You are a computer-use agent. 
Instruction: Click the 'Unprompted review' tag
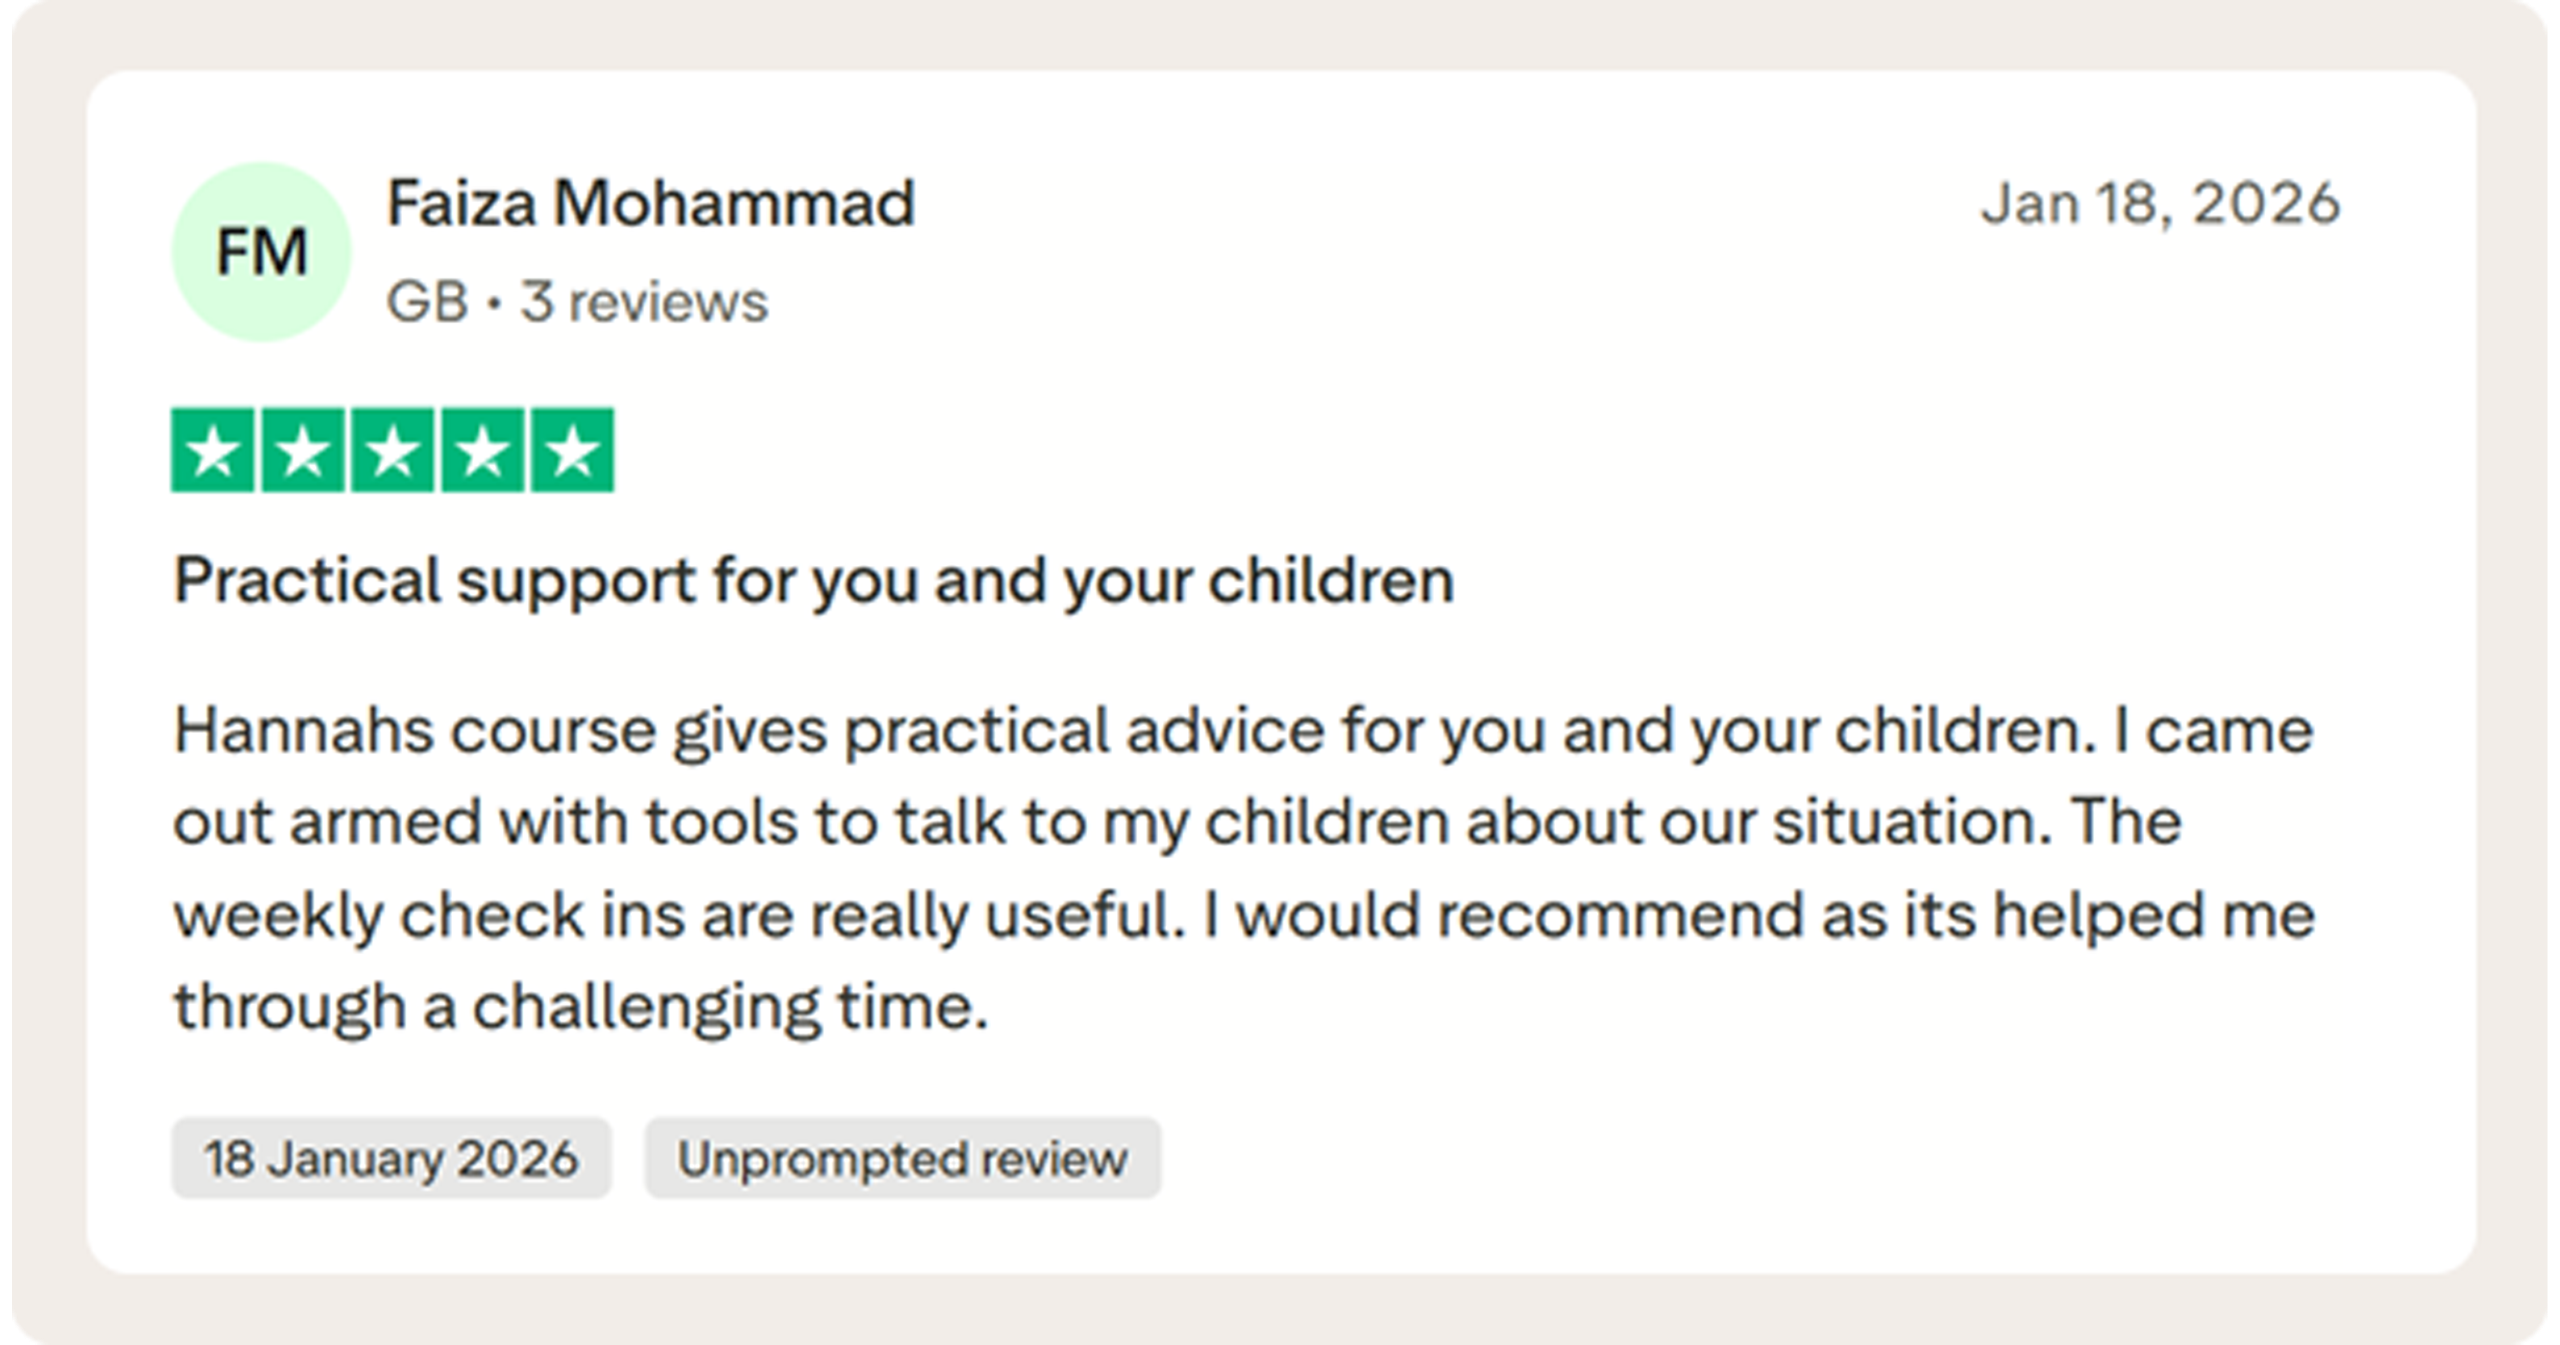pos(903,1158)
